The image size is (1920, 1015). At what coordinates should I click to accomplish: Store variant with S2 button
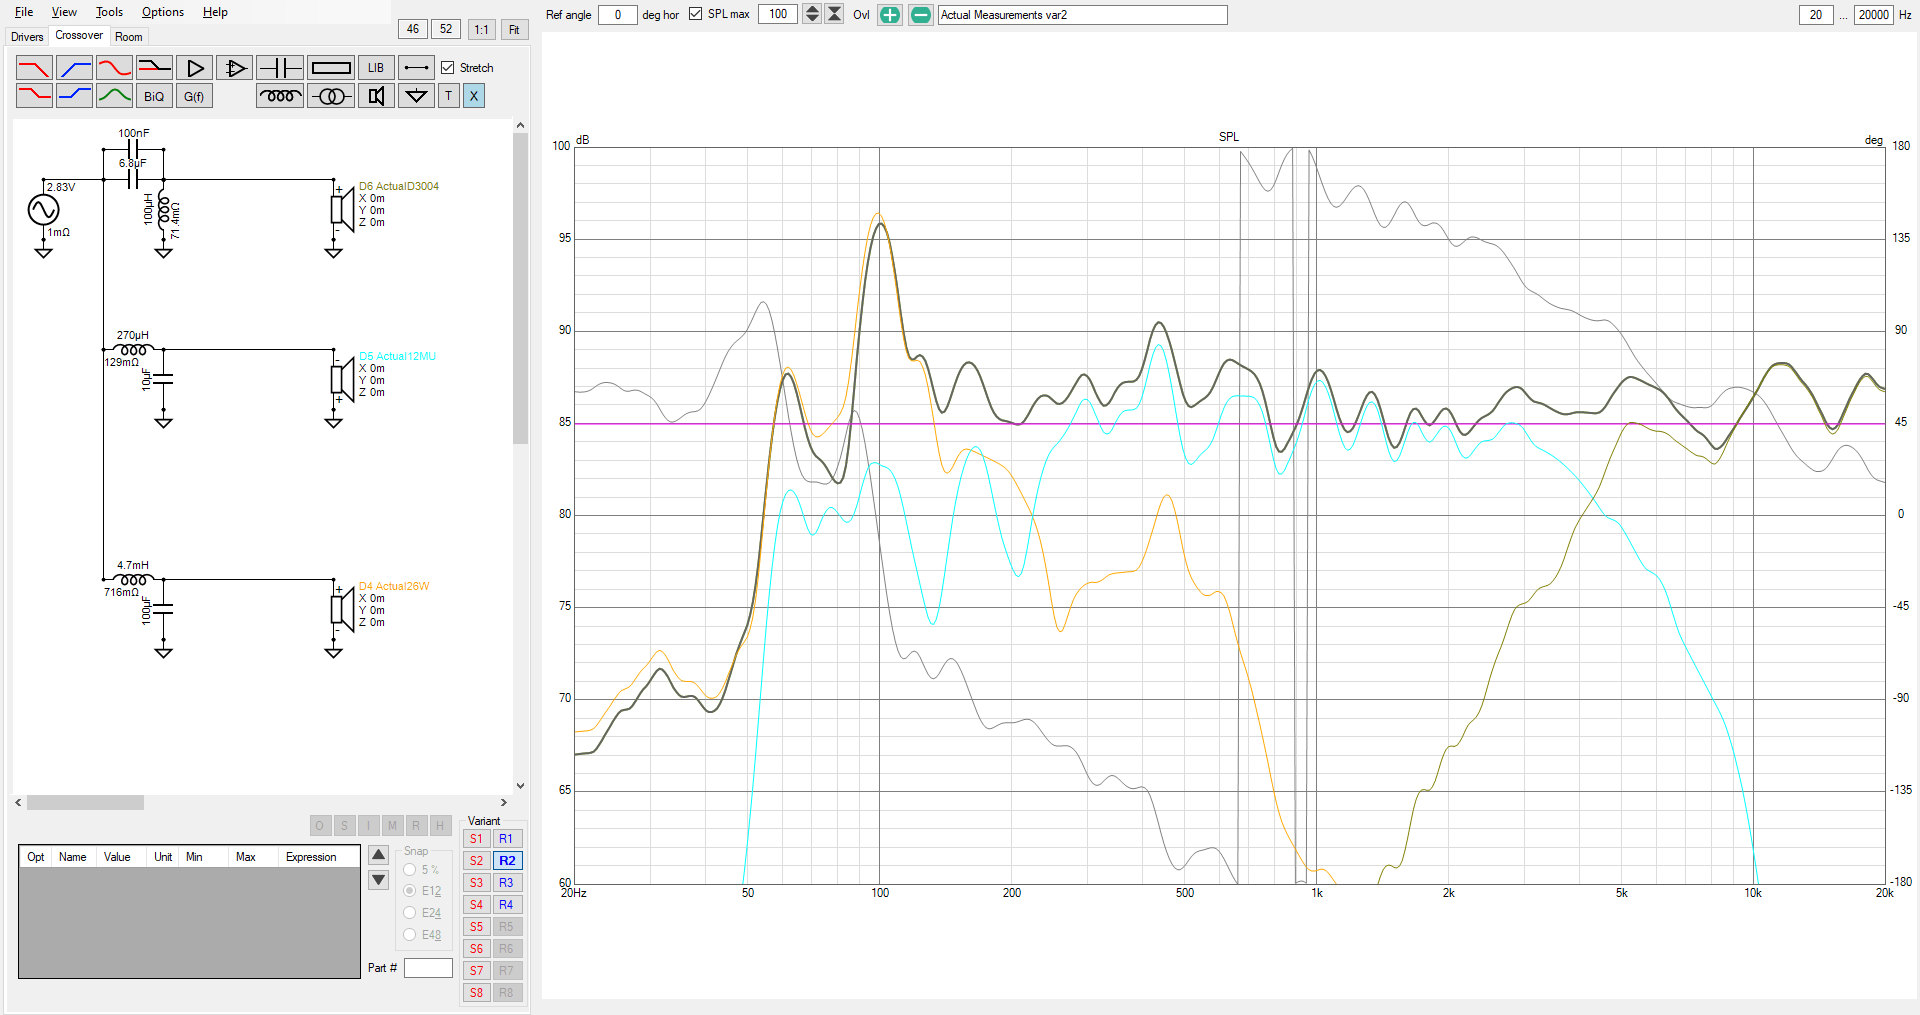477,861
